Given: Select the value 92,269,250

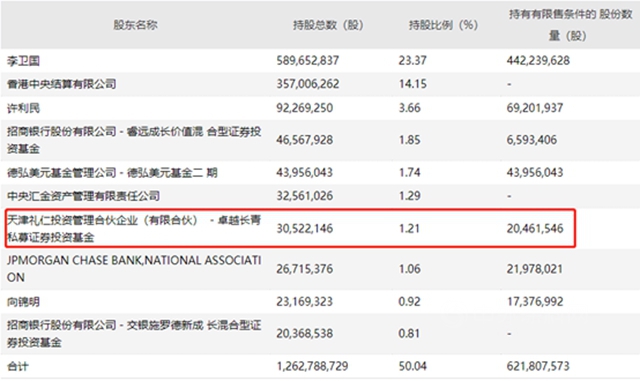Looking at the screenshot, I should tap(304, 108).
